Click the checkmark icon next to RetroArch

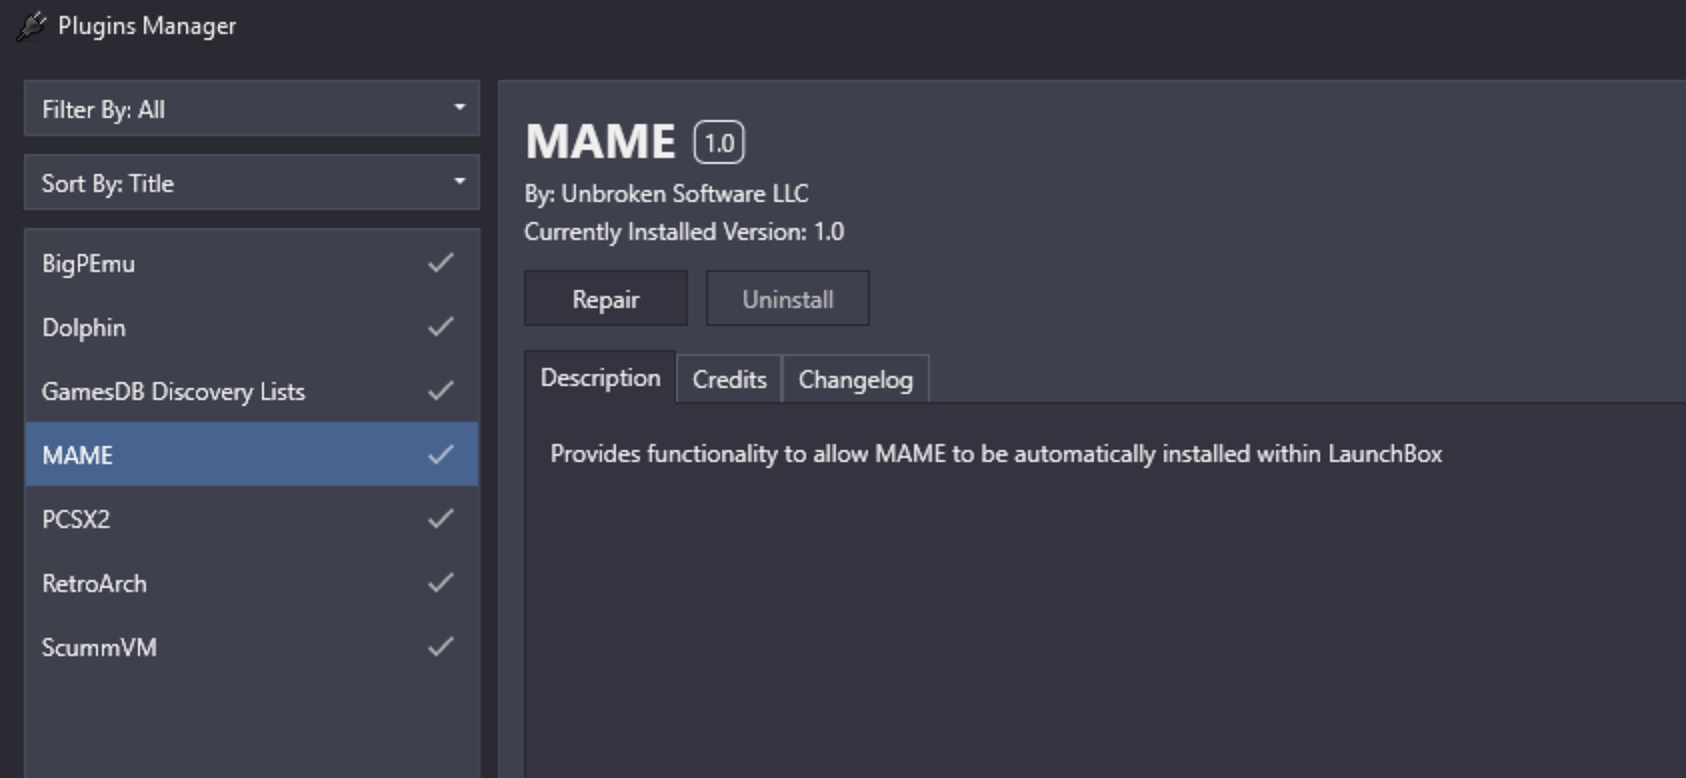pos(441,583)
